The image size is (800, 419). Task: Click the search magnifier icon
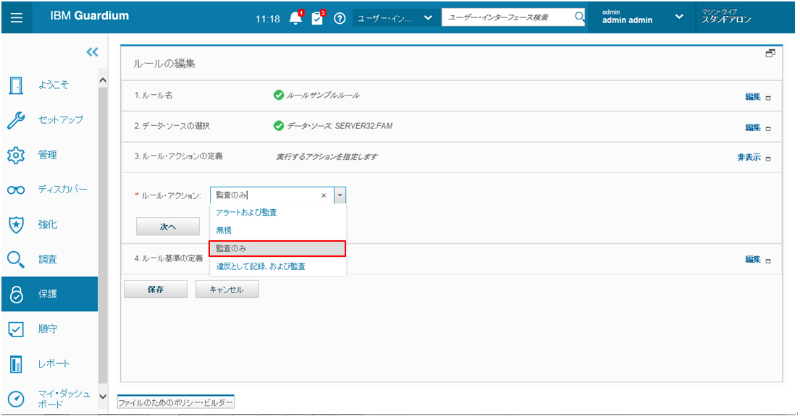point(579,17)
